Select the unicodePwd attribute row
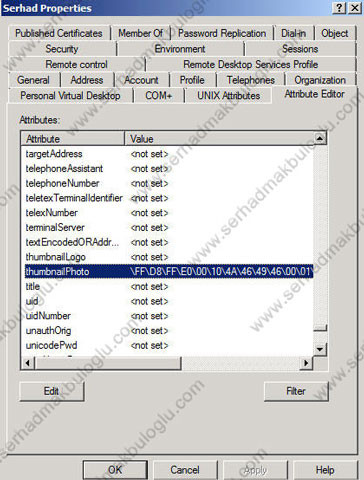Screen dimensions: 364x480 [x=169, y=345]
